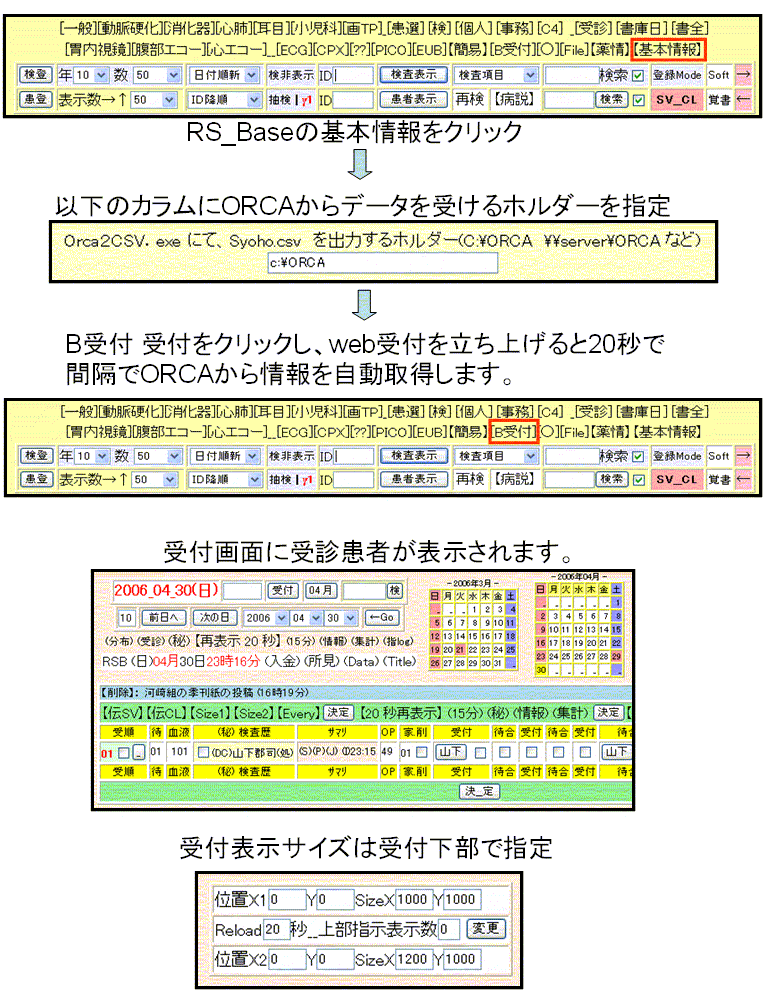
Task: Tick checkbox right after the first 山下 button
Action: 481,752
